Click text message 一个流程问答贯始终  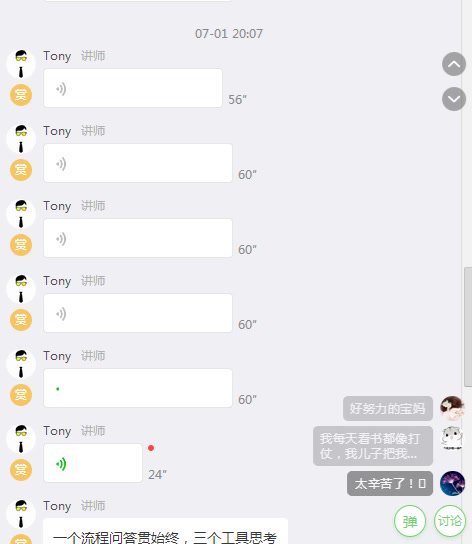(166, 531)
